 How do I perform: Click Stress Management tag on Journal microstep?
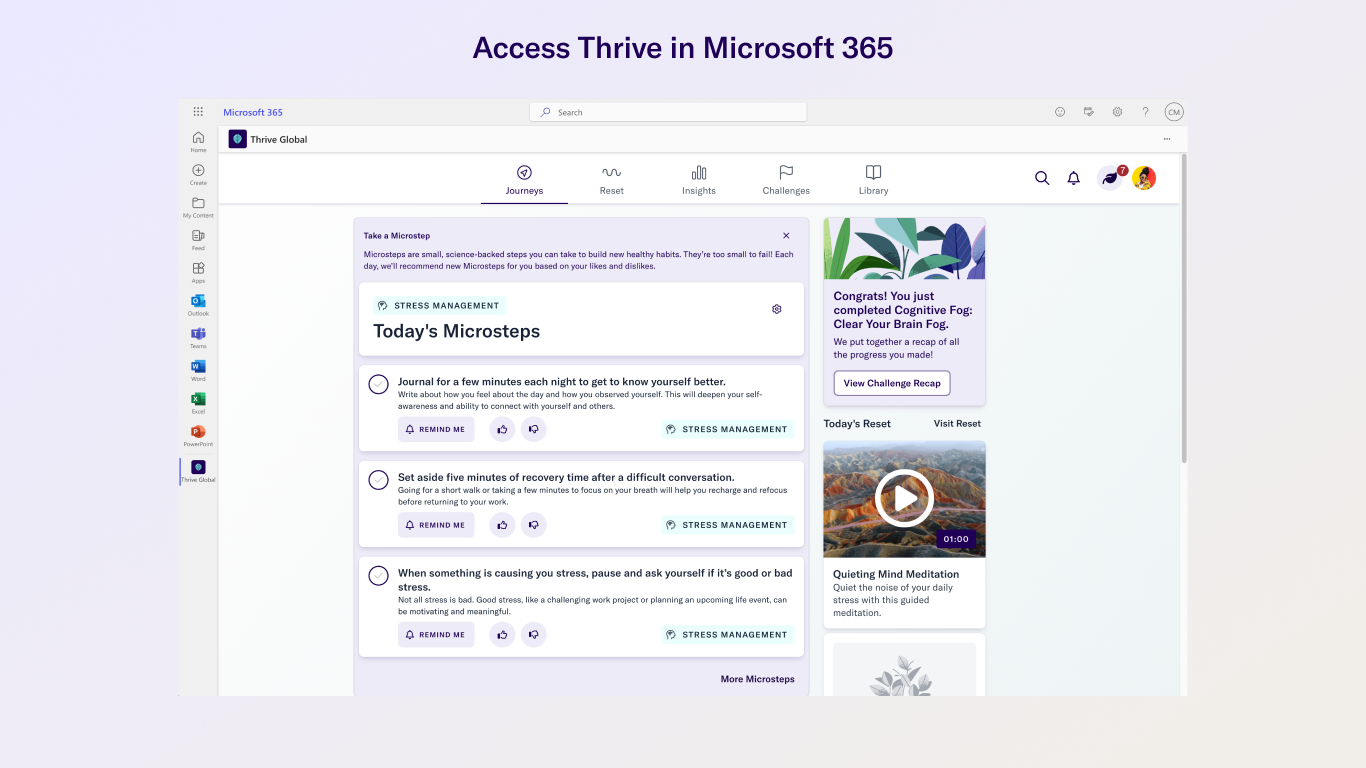click(727, 429)
